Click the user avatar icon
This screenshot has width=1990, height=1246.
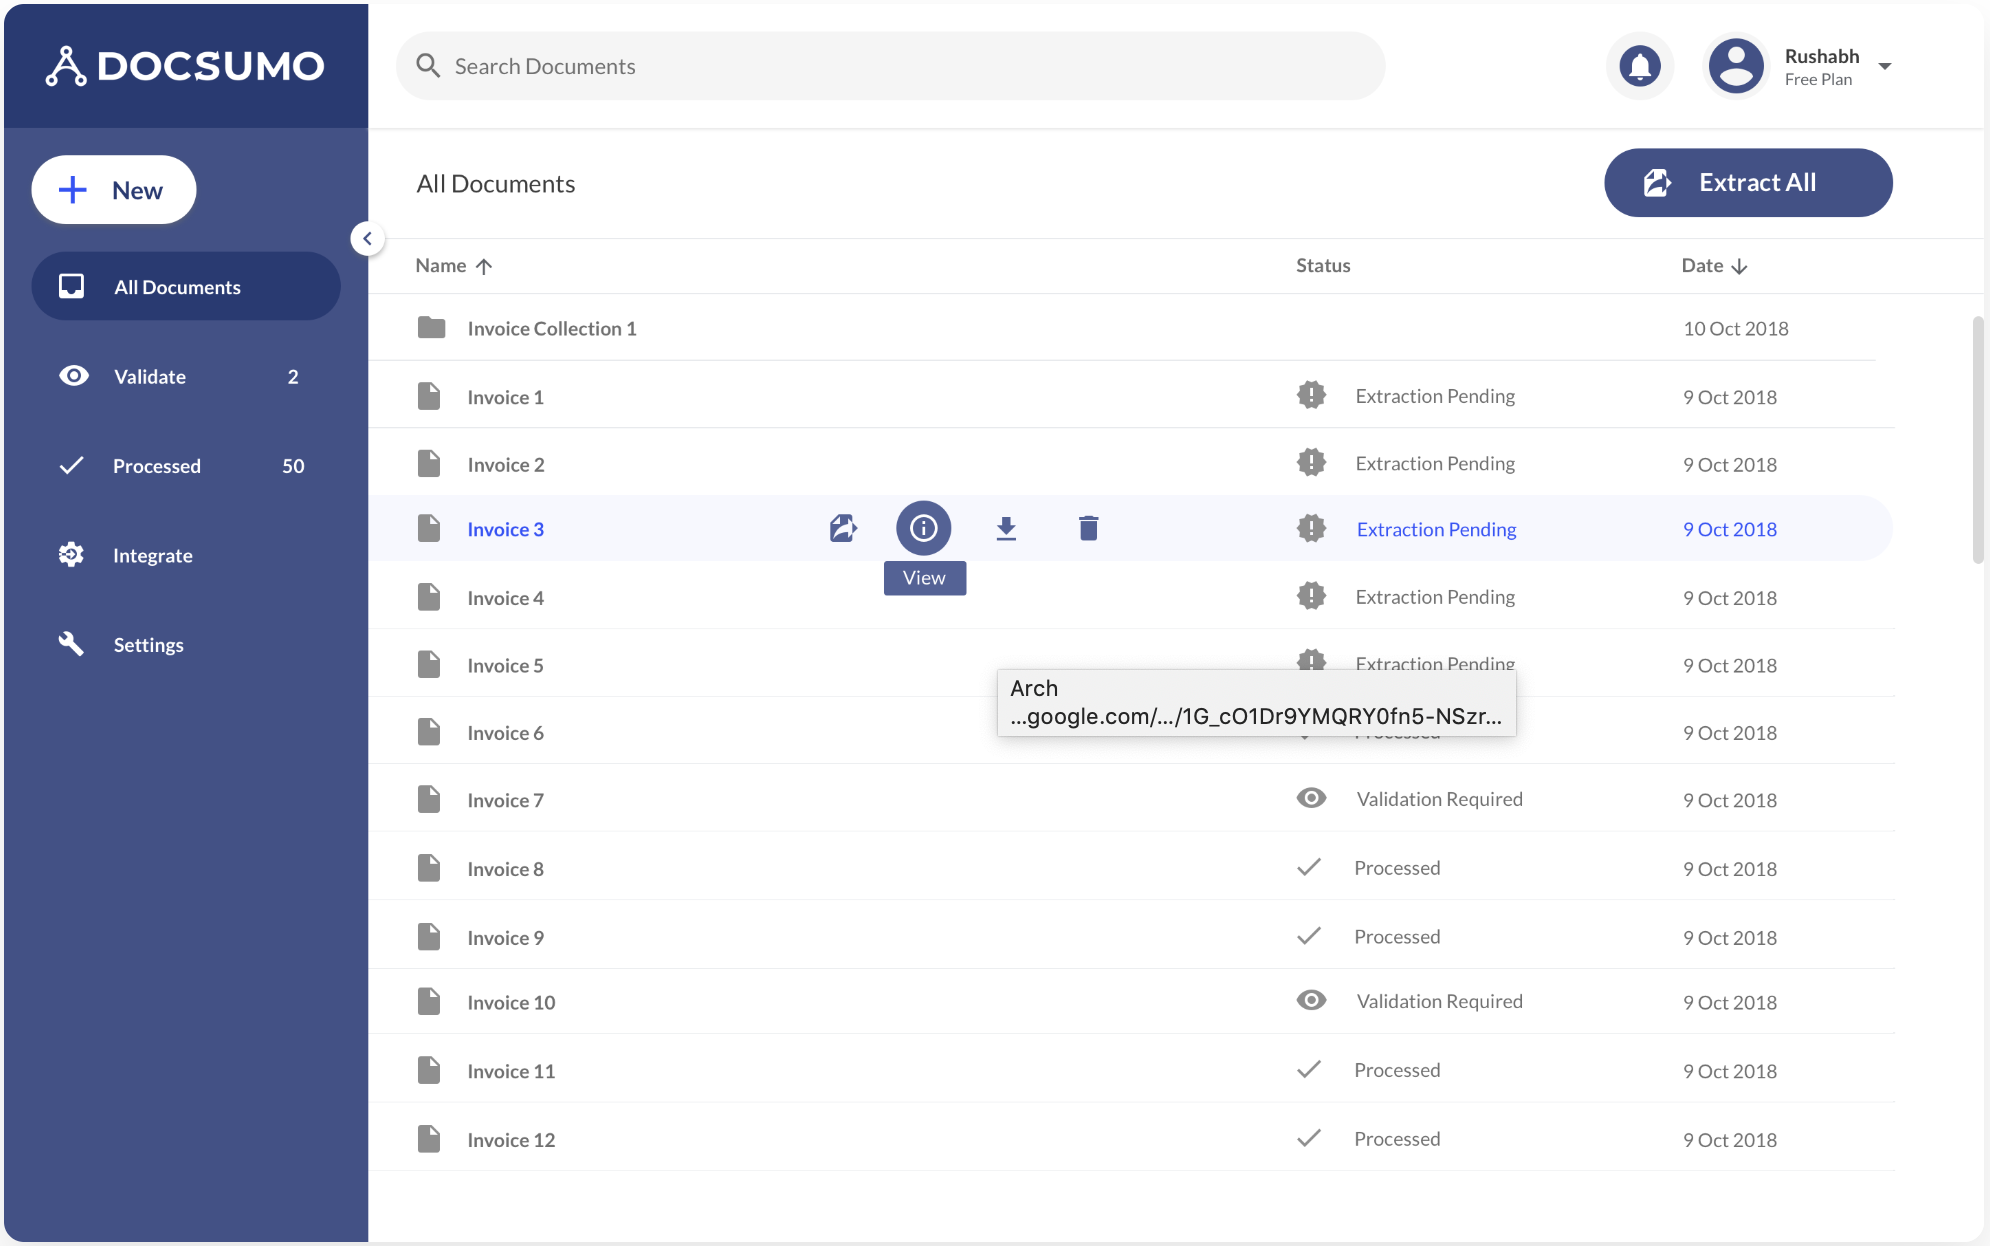point(1736,66)
